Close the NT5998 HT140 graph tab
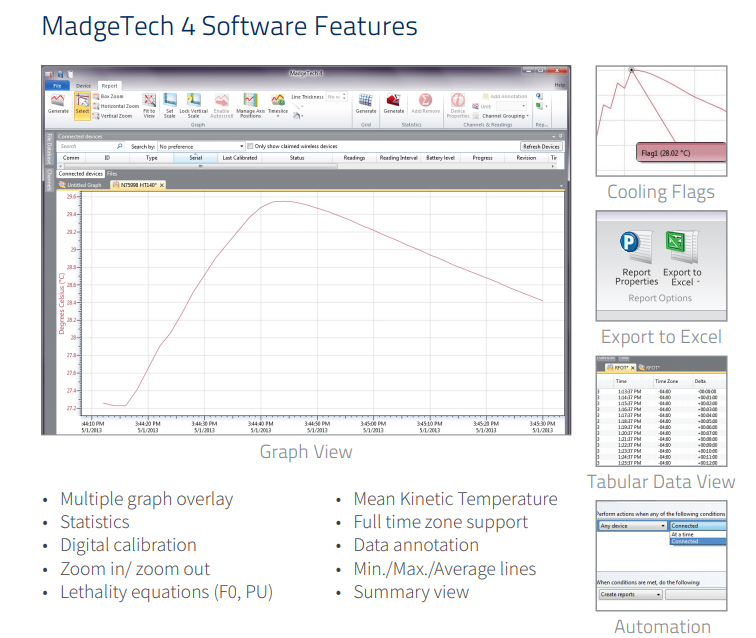This screenshot has height=638, width=756. (x=162, y=185)
